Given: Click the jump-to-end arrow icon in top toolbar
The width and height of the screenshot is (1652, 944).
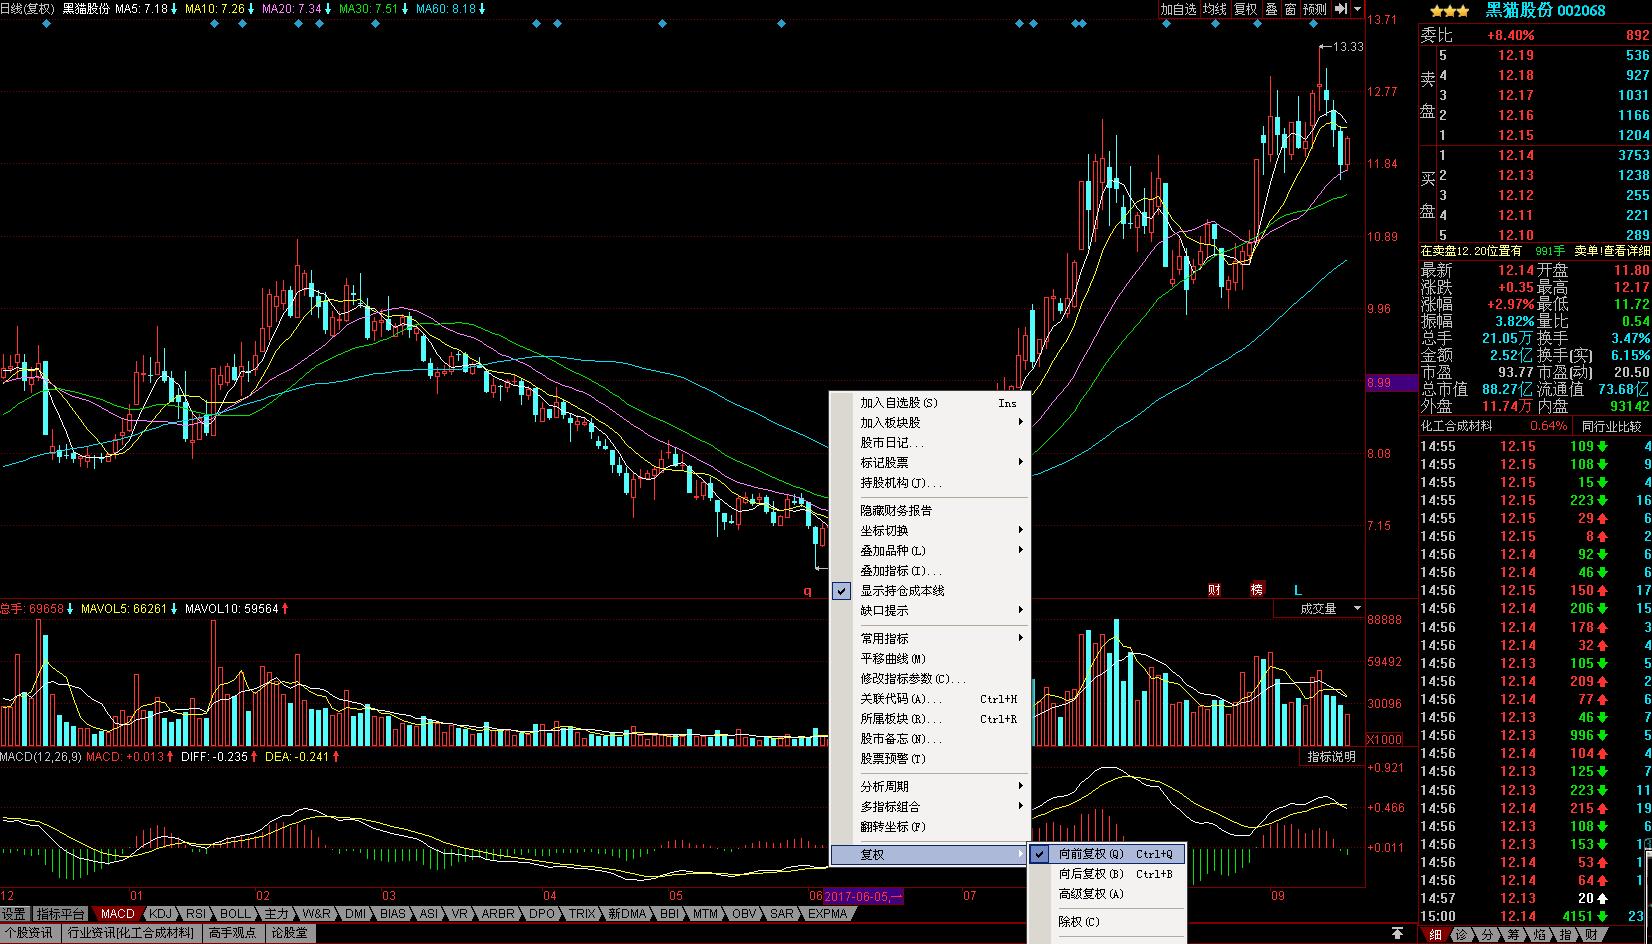Looking at the screenshot, I should pos(1341,9).
